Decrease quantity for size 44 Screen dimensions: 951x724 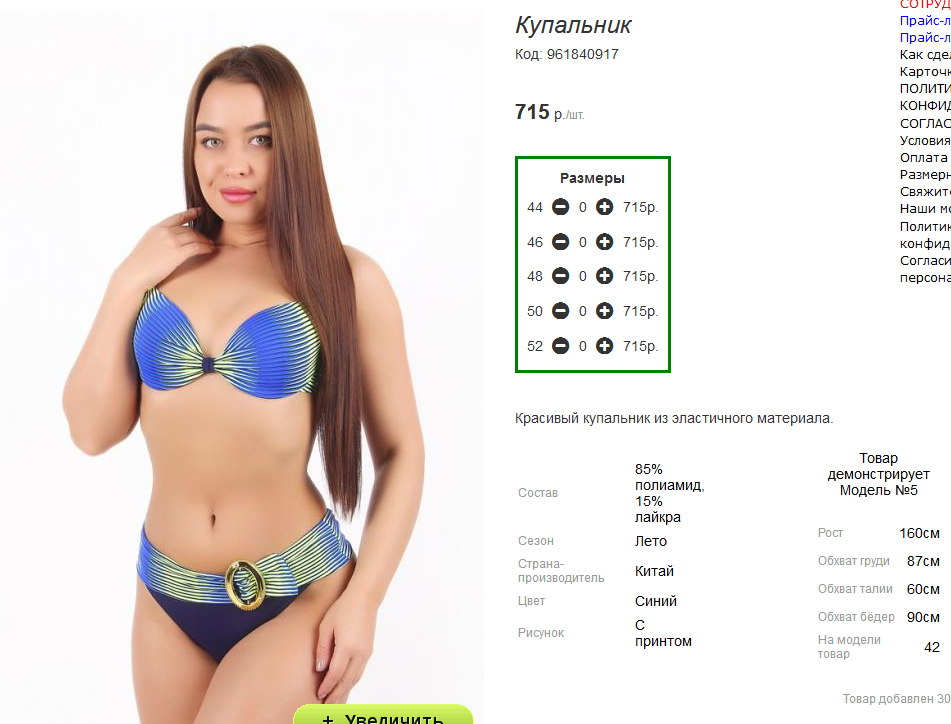560,207
